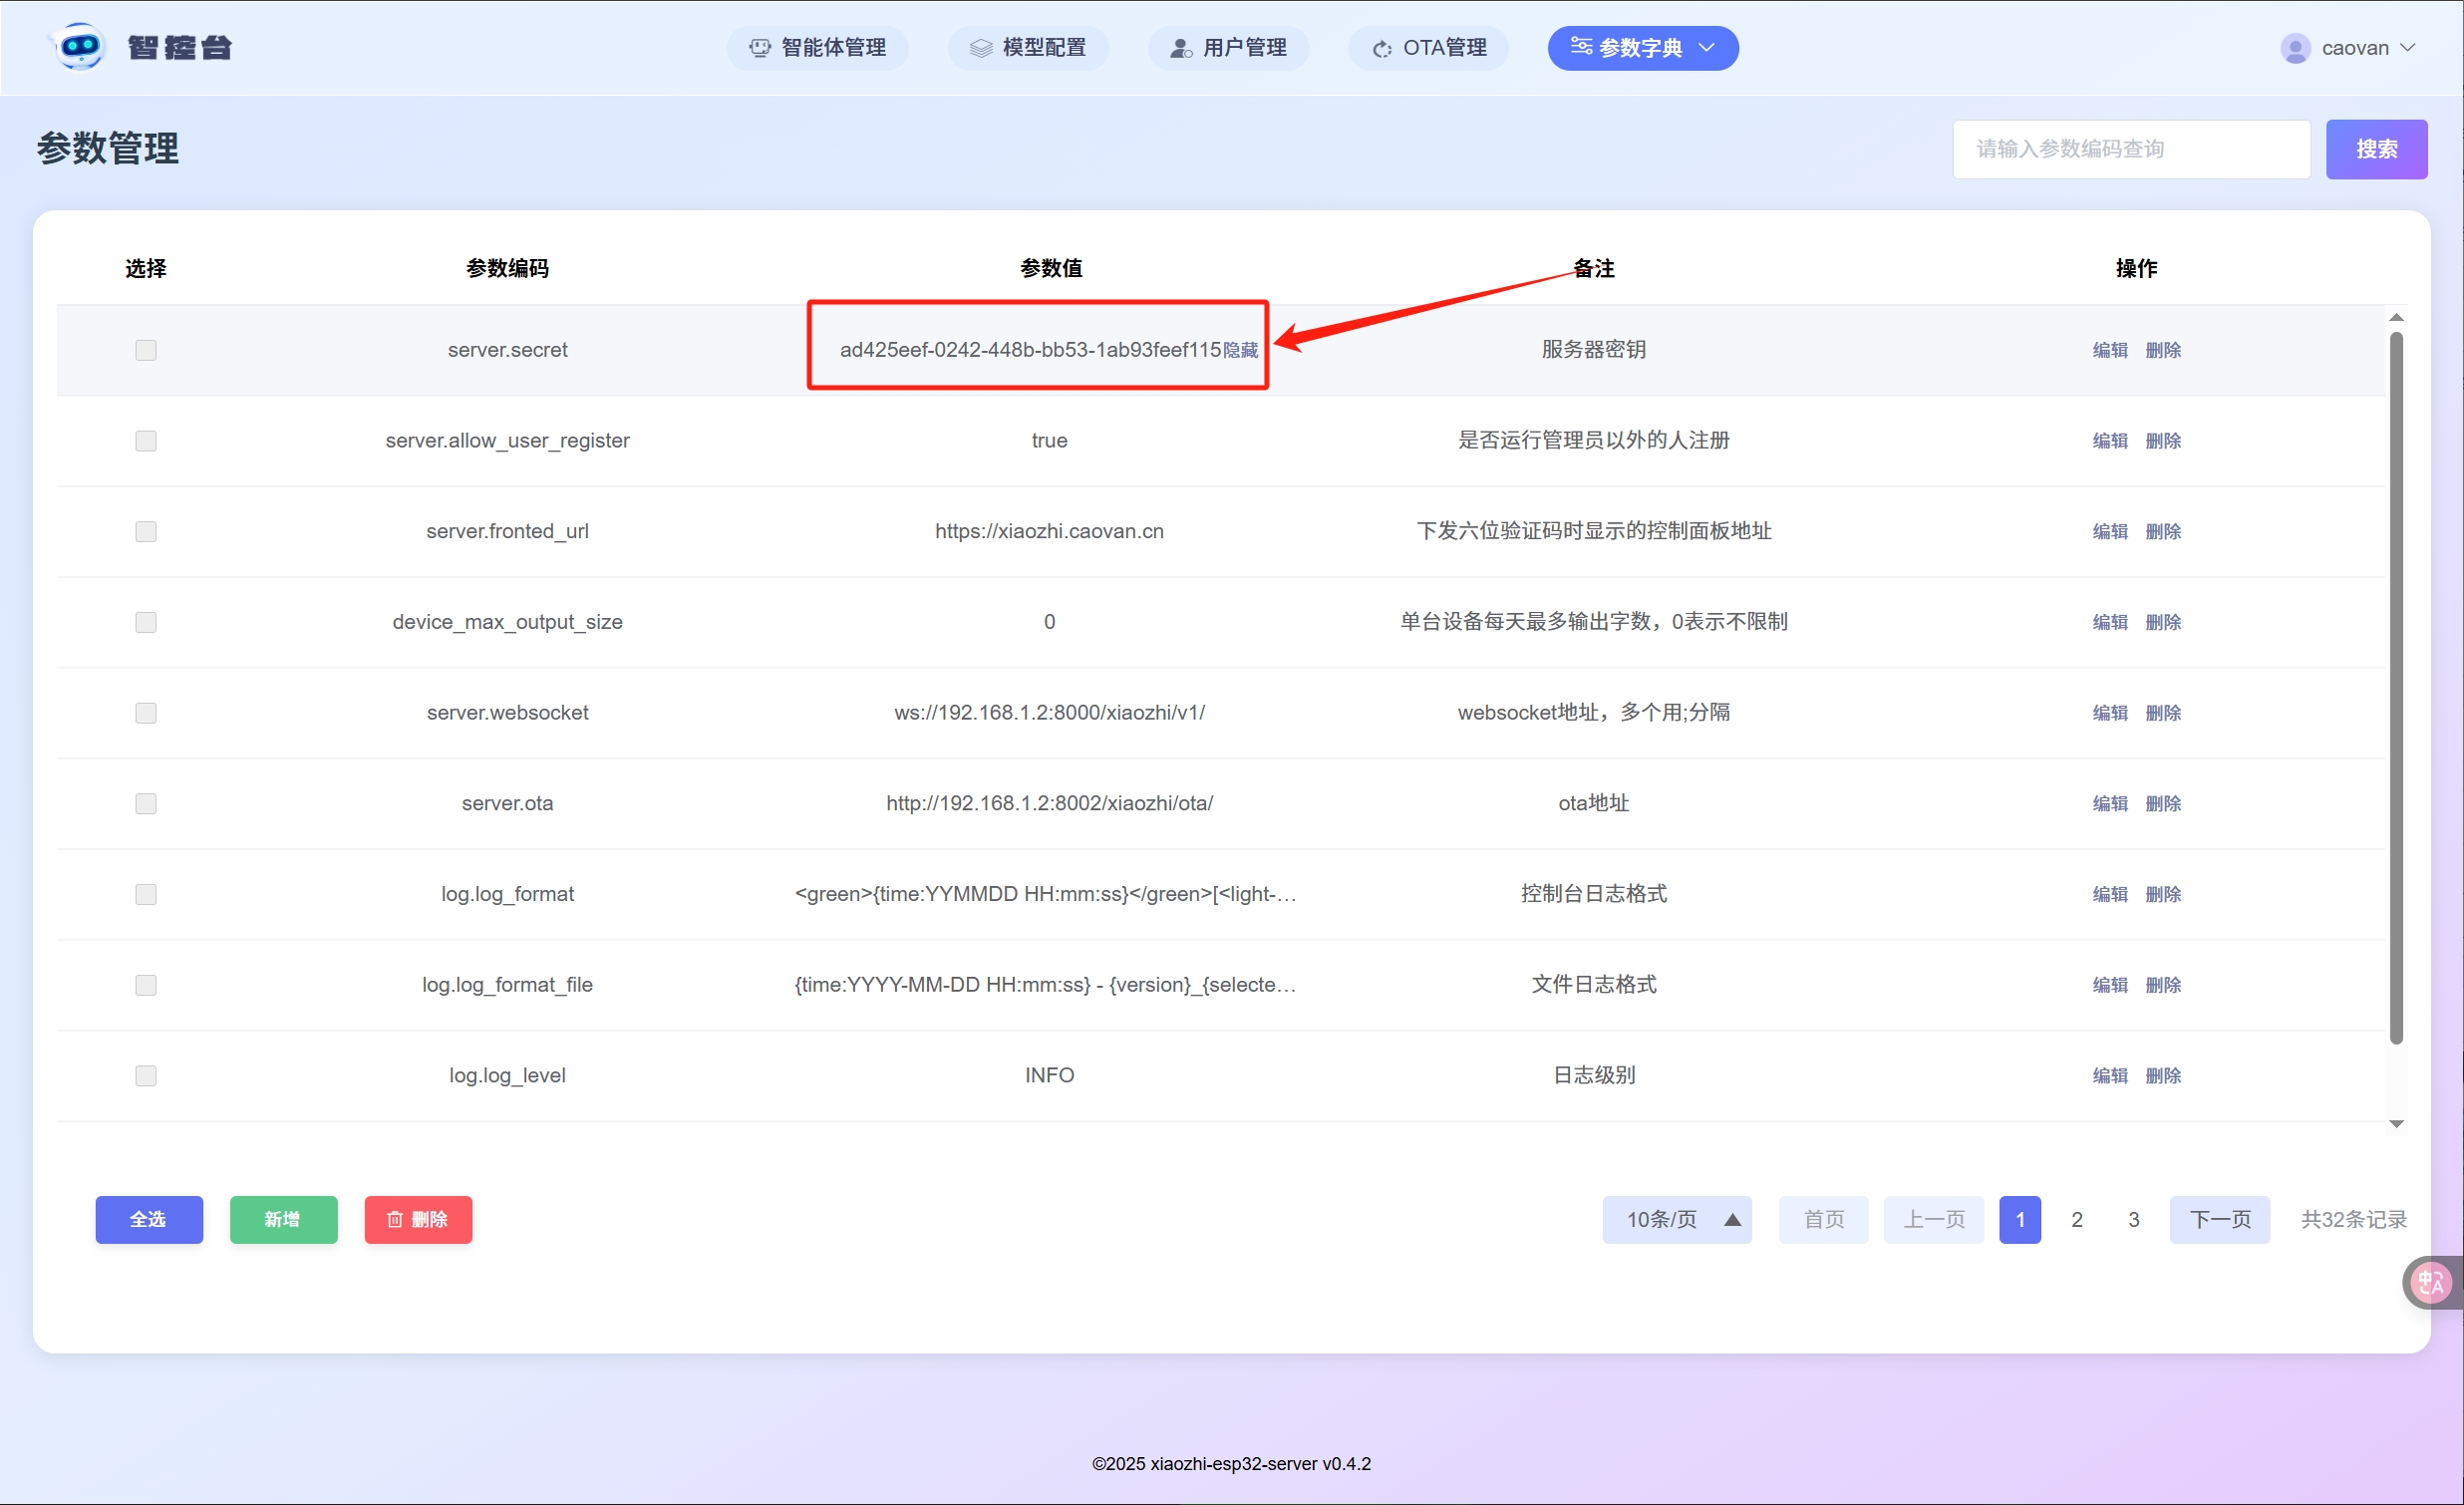Edit the server.websocket parameter

[2110, 713]
